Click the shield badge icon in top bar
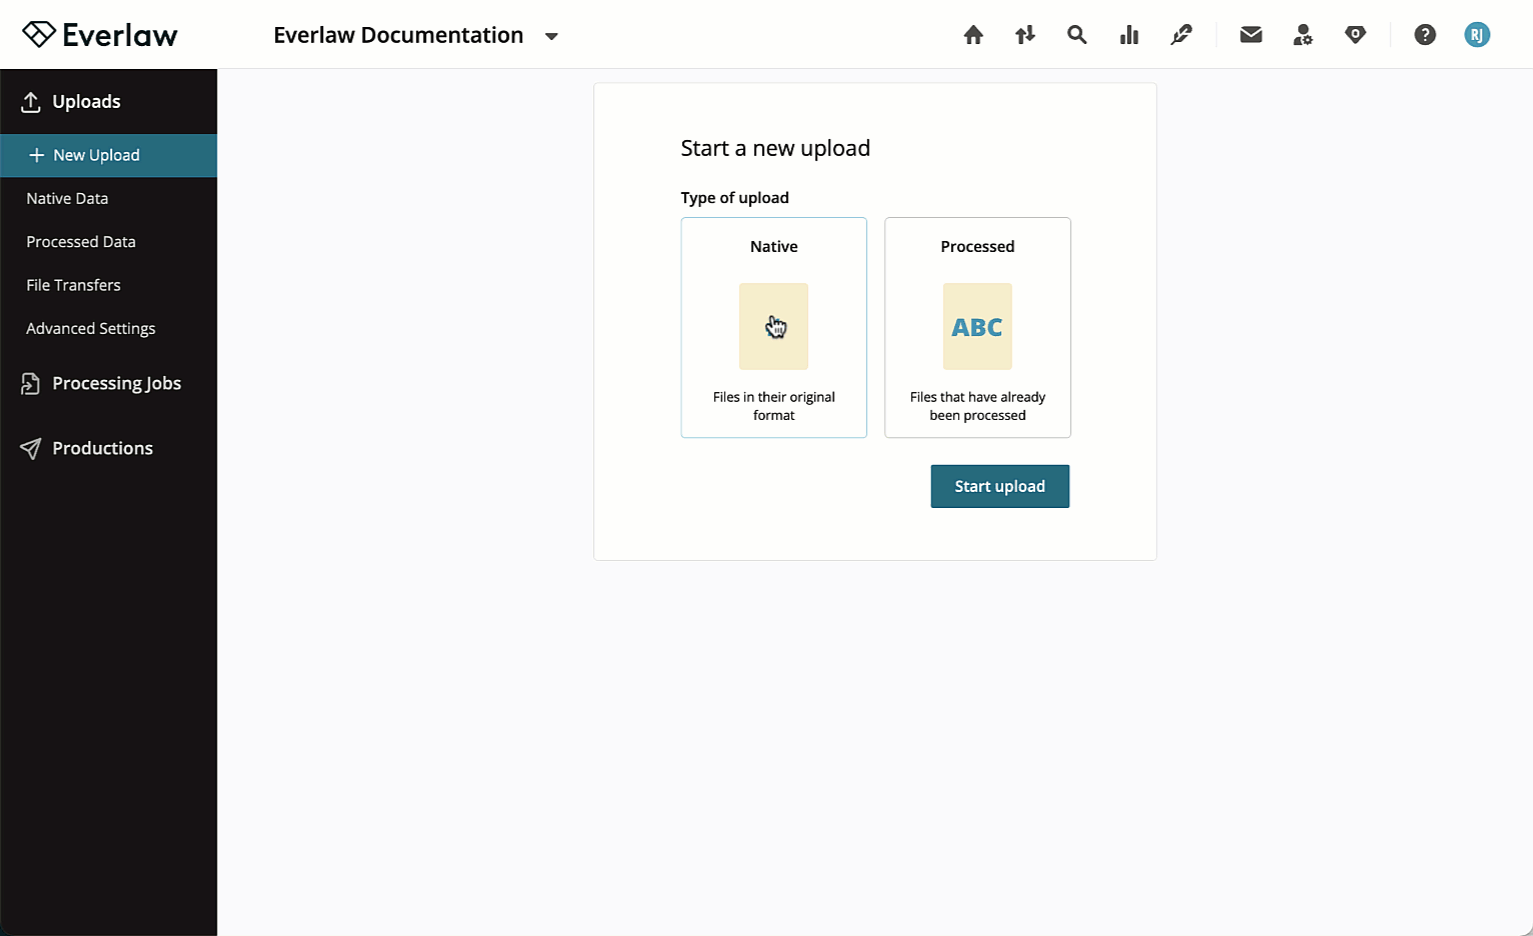 click(x=1355, y=35)
